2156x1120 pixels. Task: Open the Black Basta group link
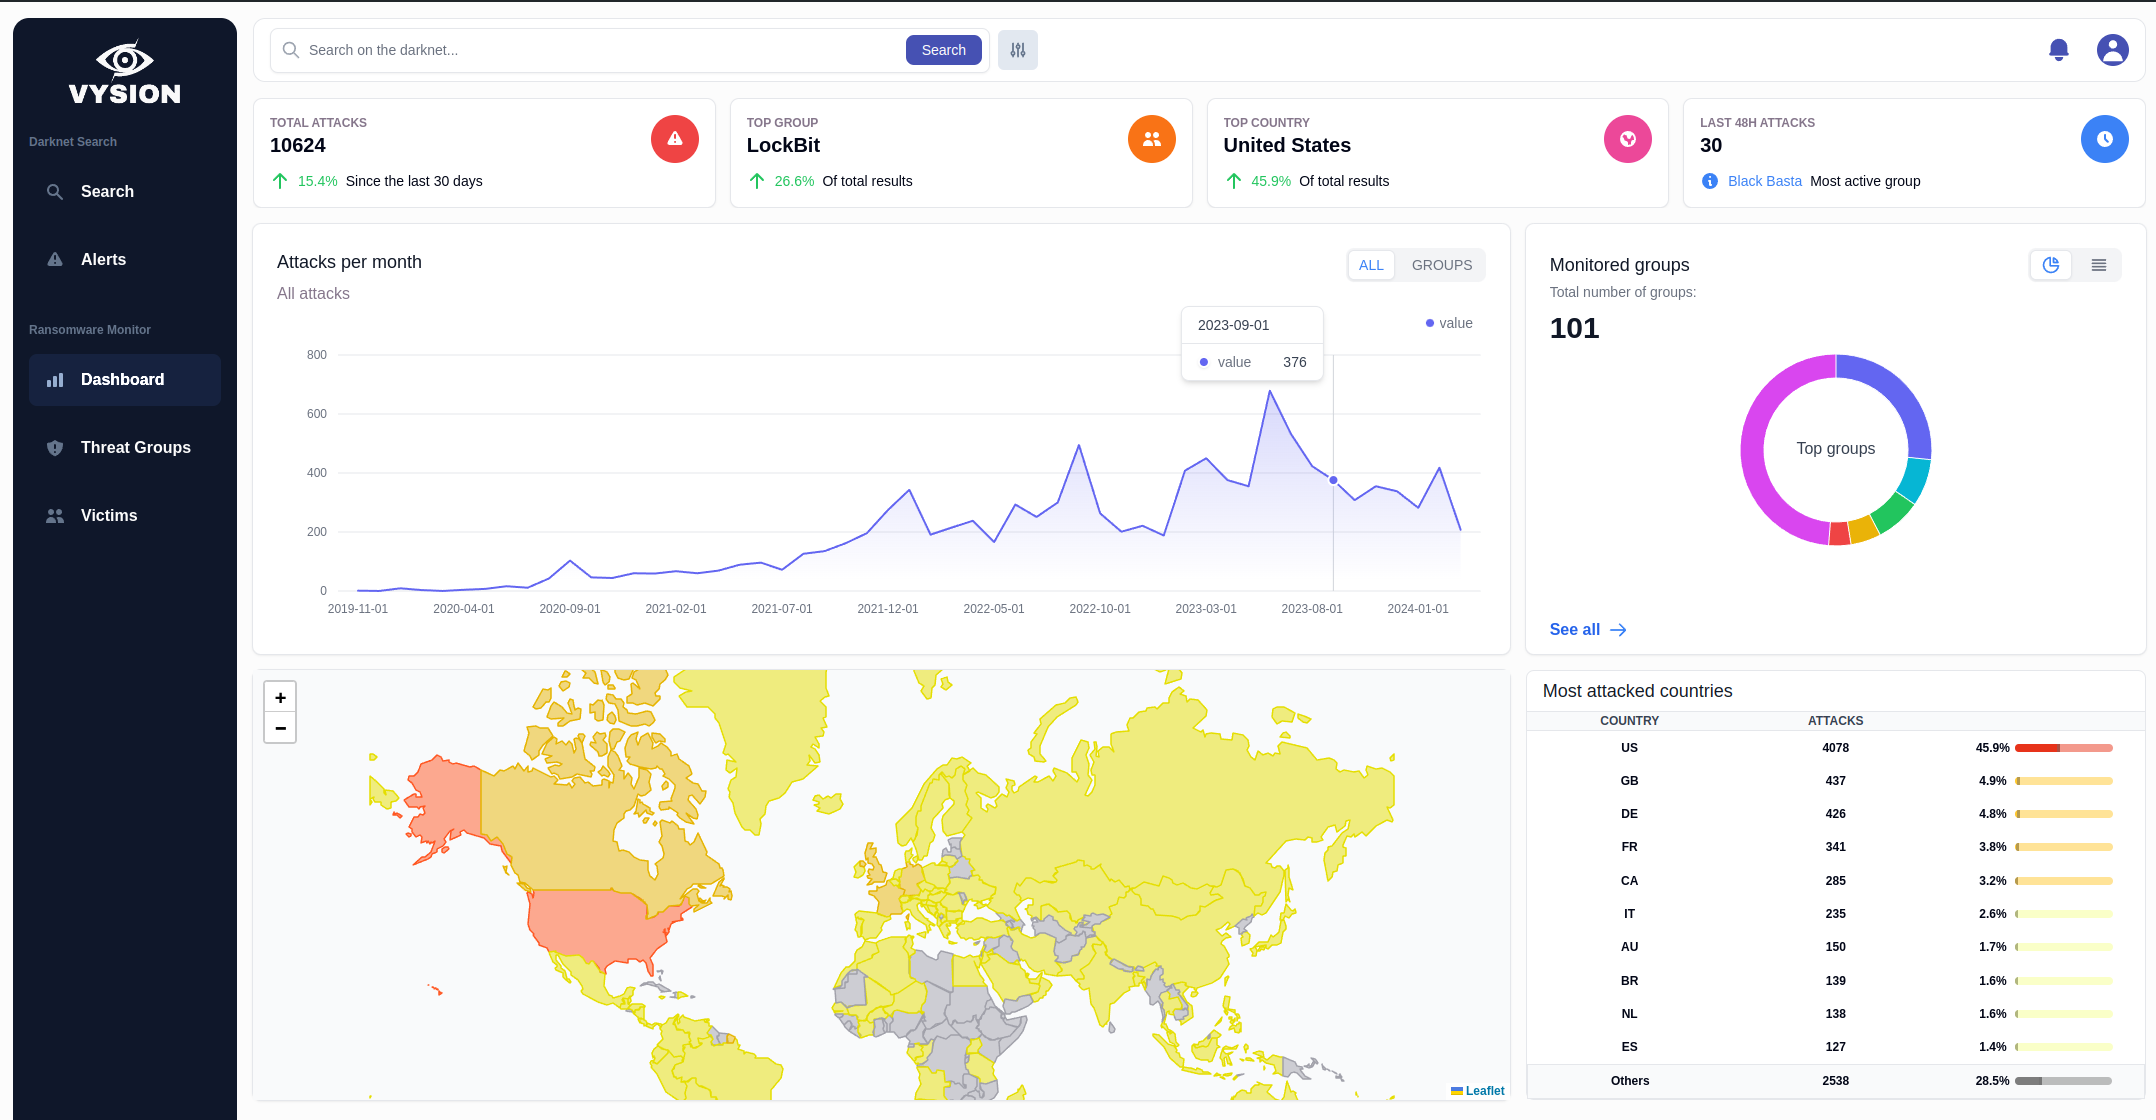coord(1764,181)
